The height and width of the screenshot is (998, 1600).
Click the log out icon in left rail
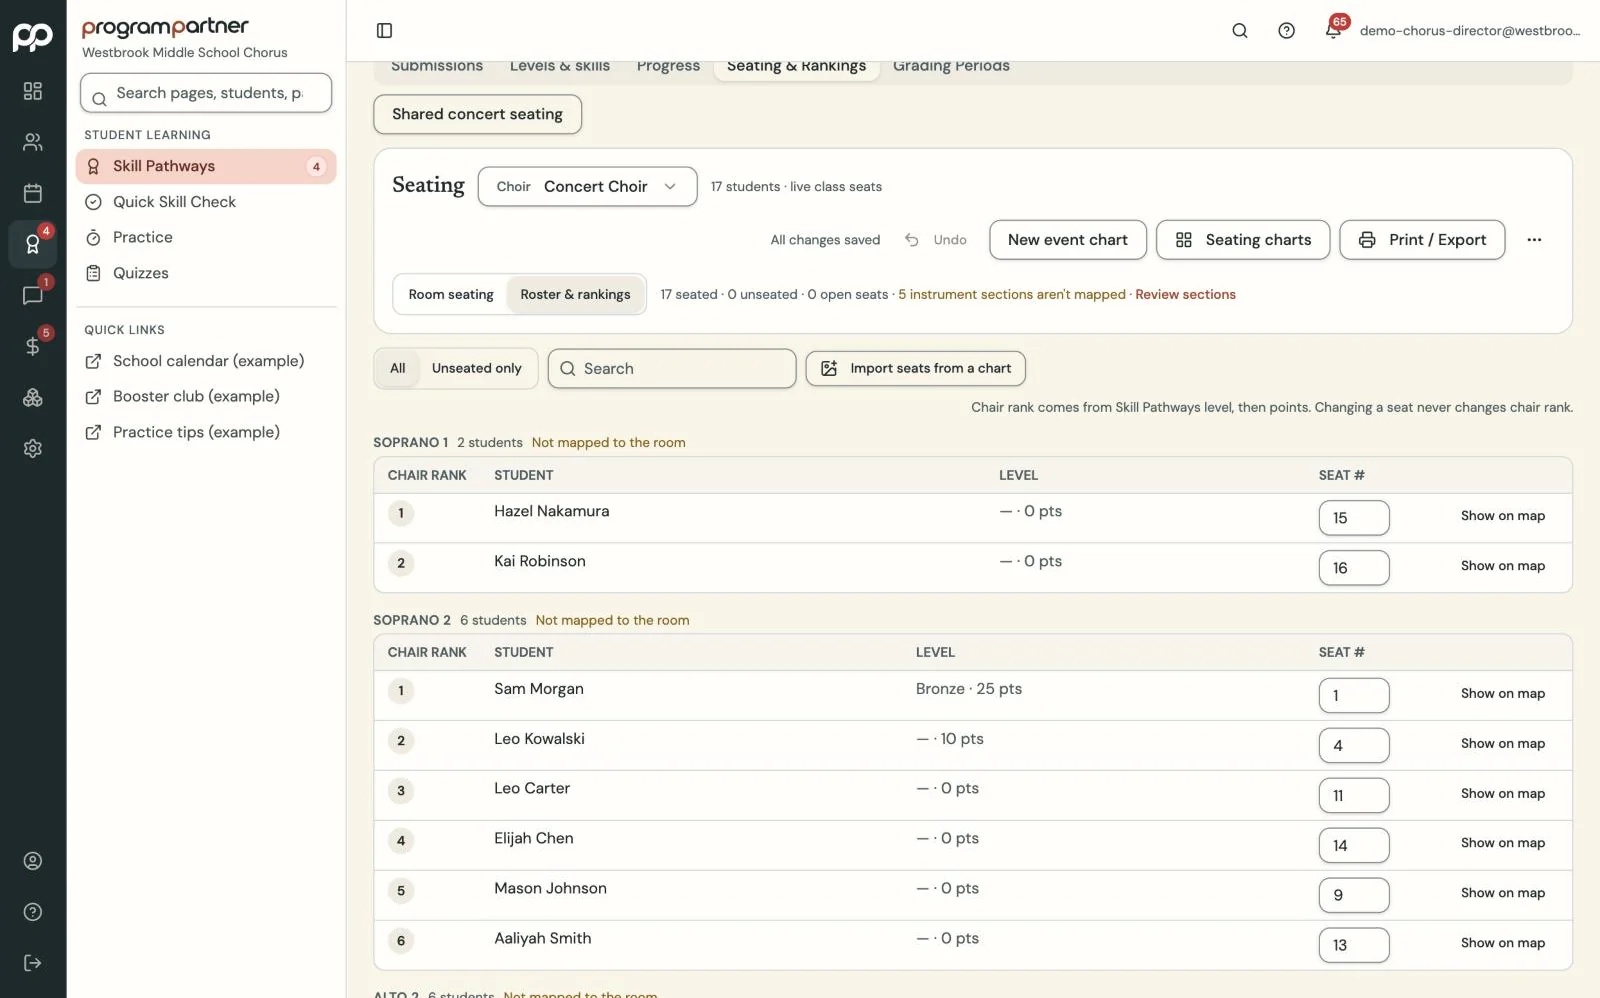click(x=33, y=963)
